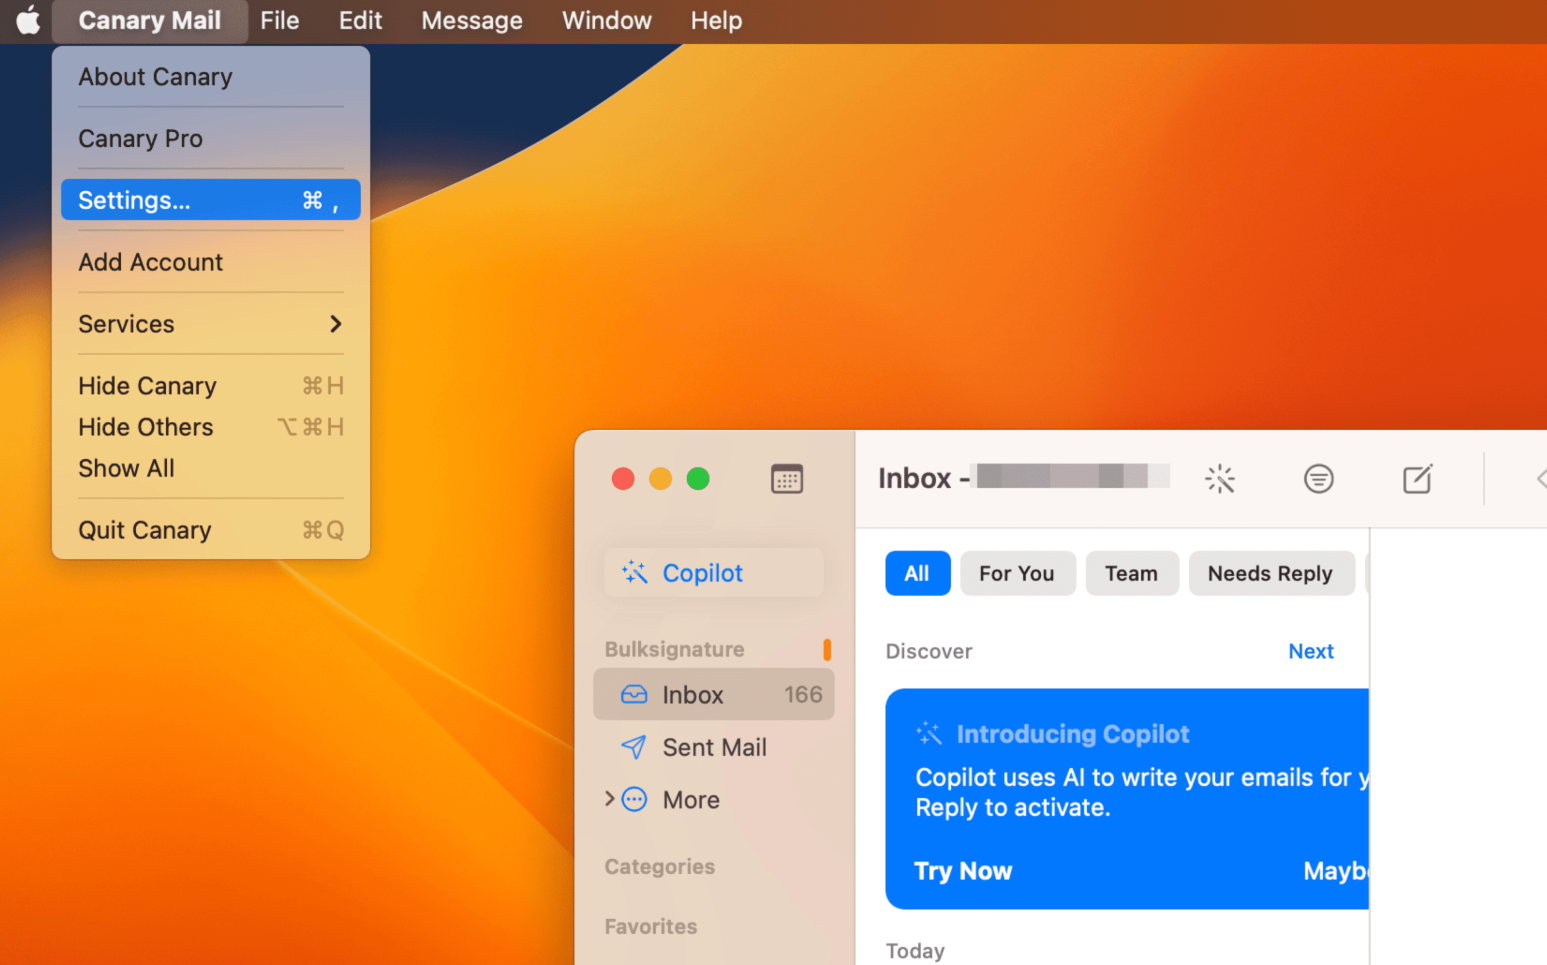Open the Sent Mail folder
This screenshot has width=1547, height=965.
[714, 747]
